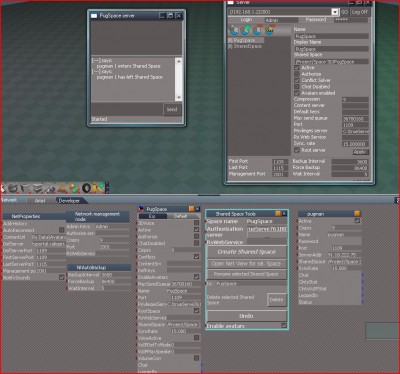Click the Name field in pugman panel
This screenshot has height=374, width=400.
click(344, 234)
